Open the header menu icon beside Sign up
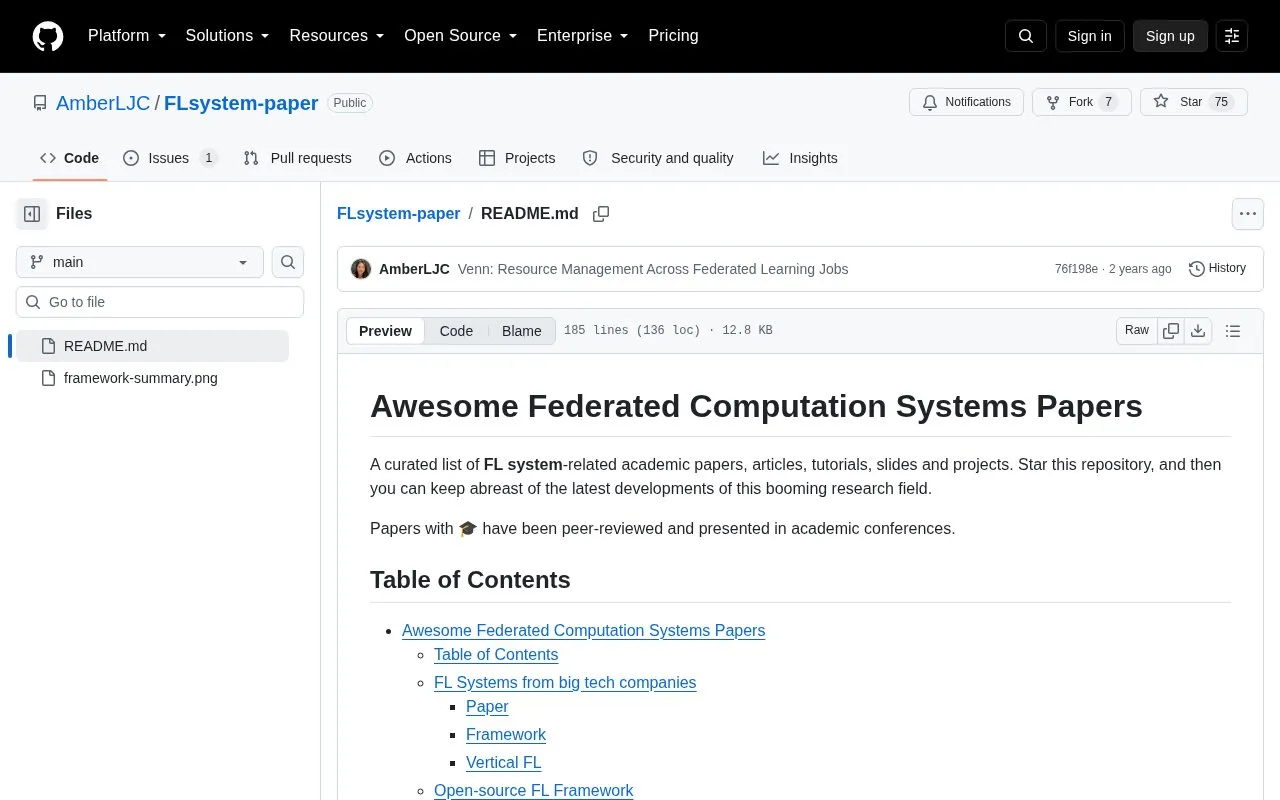The image size is (1280, 800). tap(1232, 36)
